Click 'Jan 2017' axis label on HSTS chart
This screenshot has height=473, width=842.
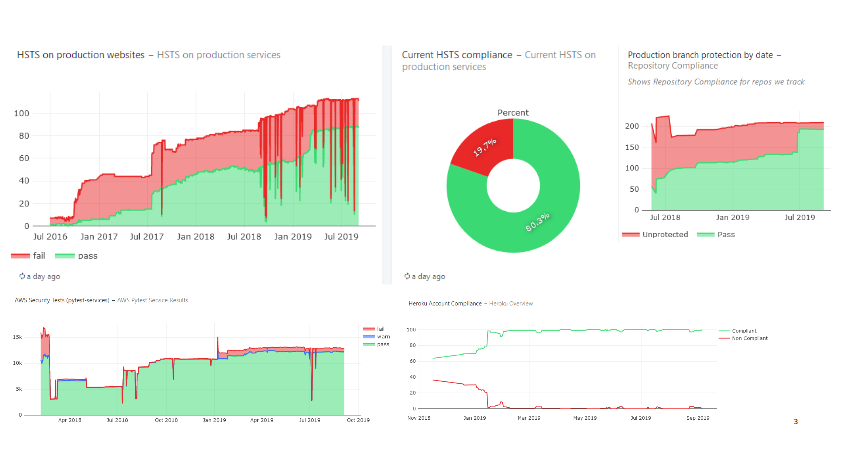[99, 236]
